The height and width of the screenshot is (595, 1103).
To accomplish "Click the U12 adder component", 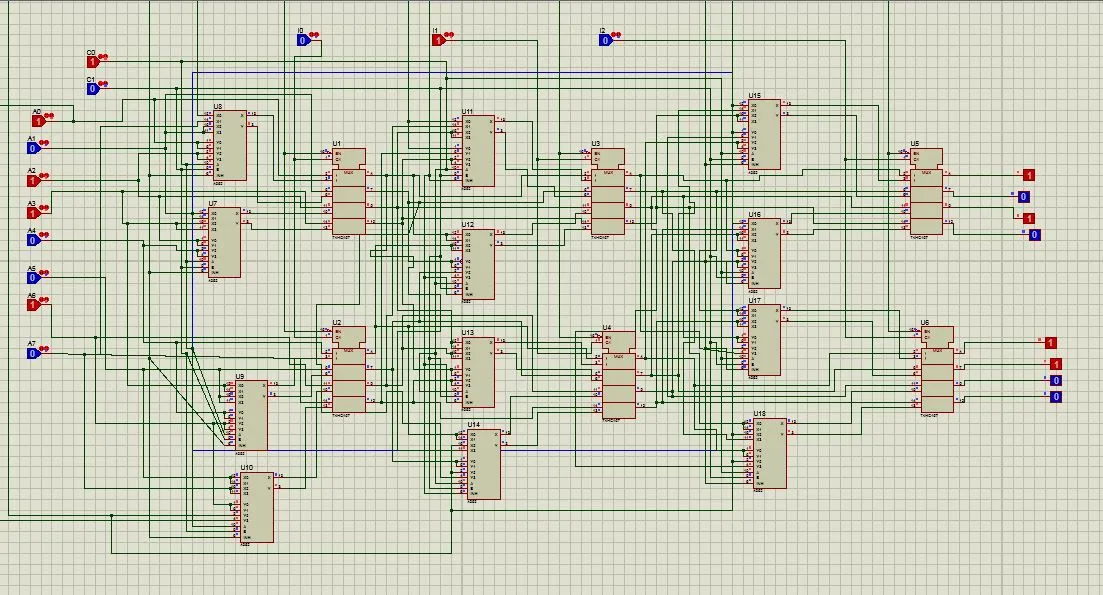I will [480, 264].
